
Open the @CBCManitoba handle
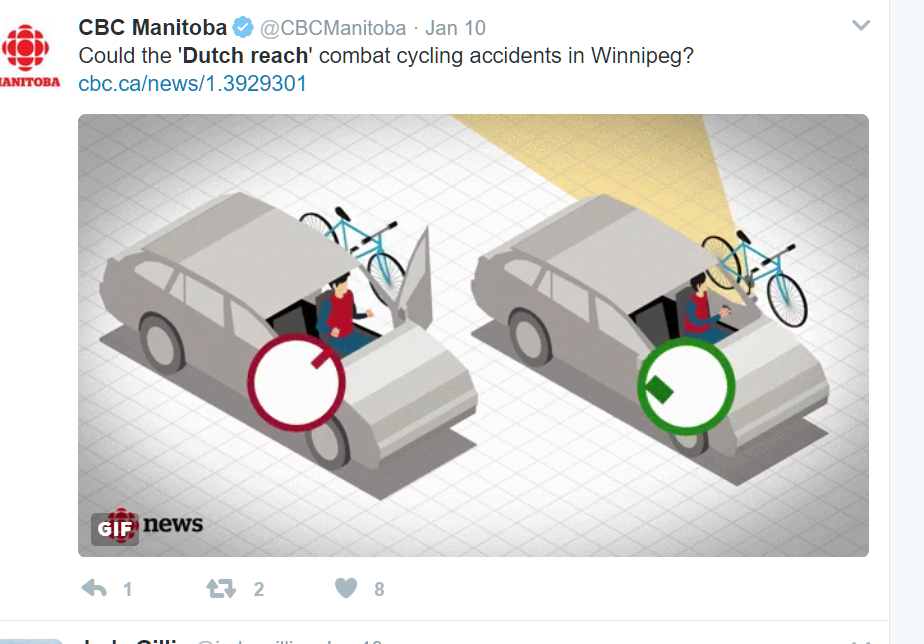tap(333, 28)
